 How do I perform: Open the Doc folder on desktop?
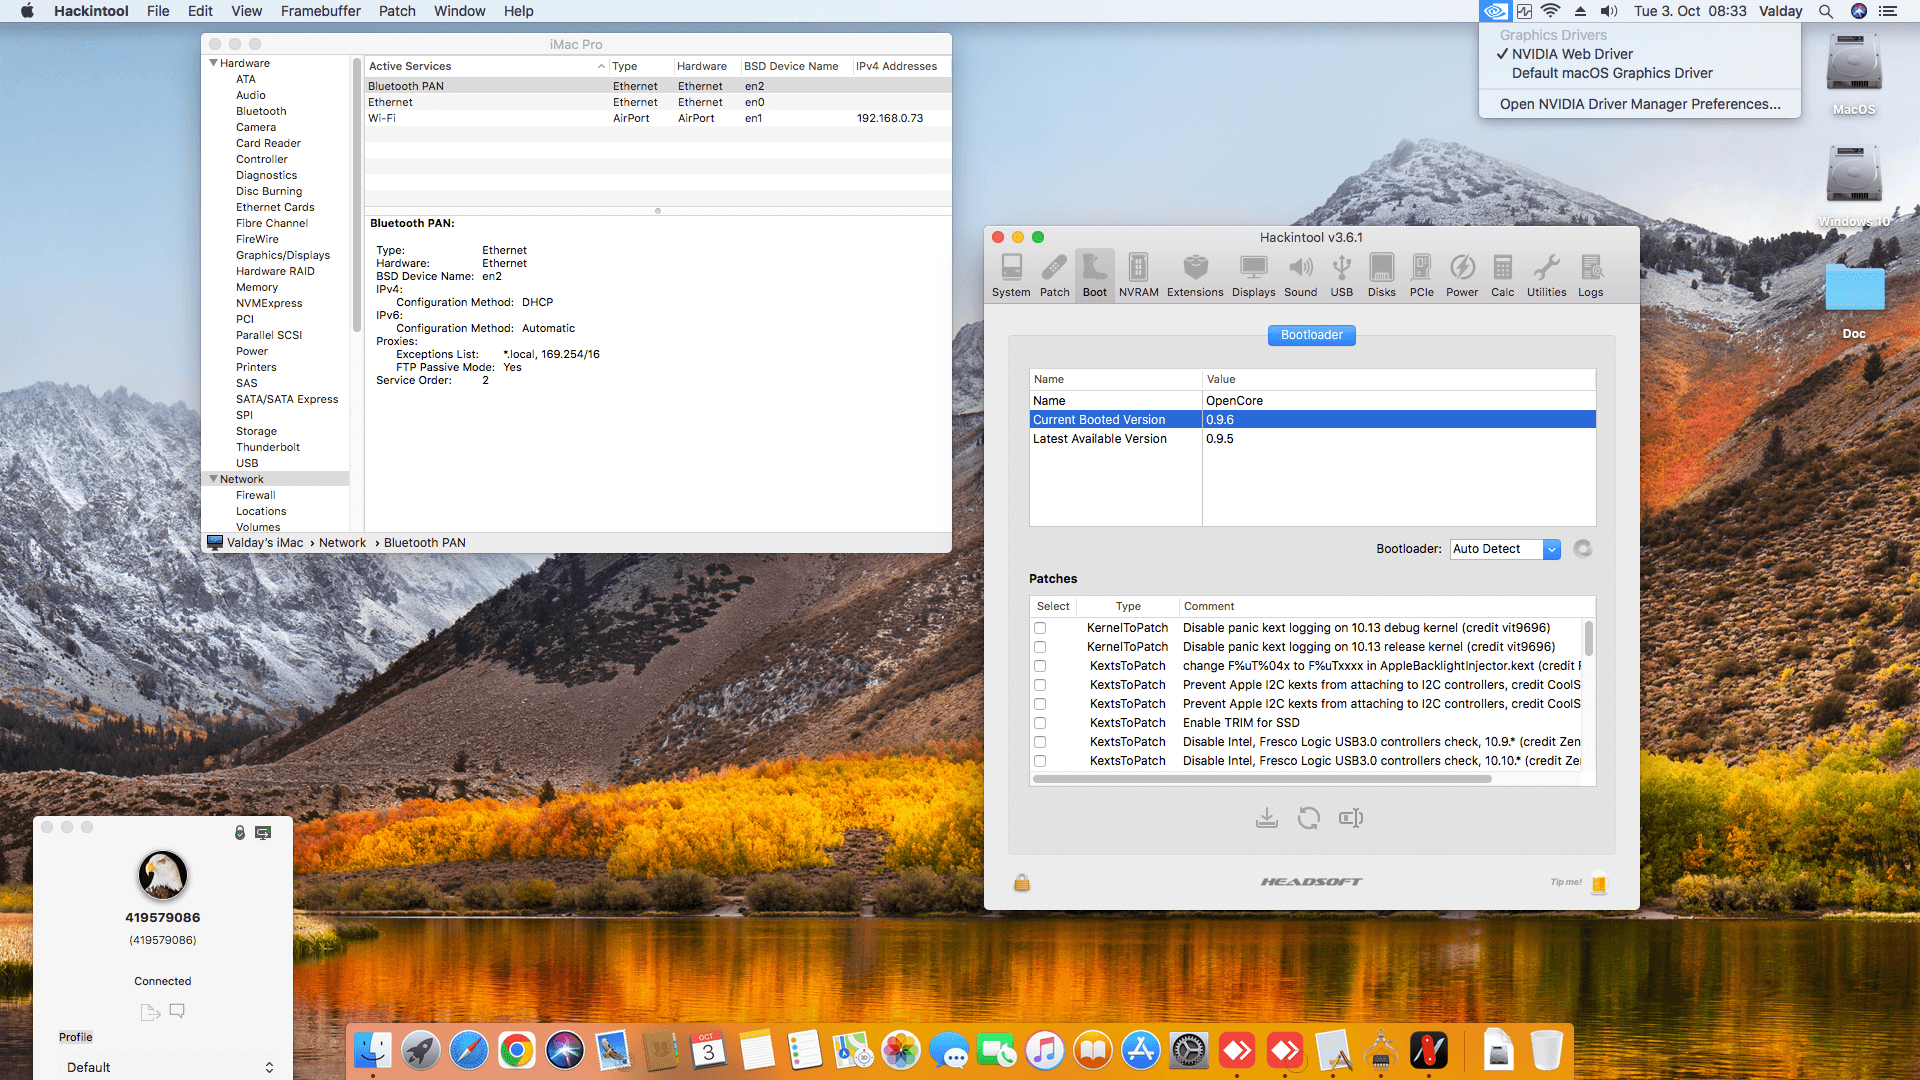tap(1854, 300)
